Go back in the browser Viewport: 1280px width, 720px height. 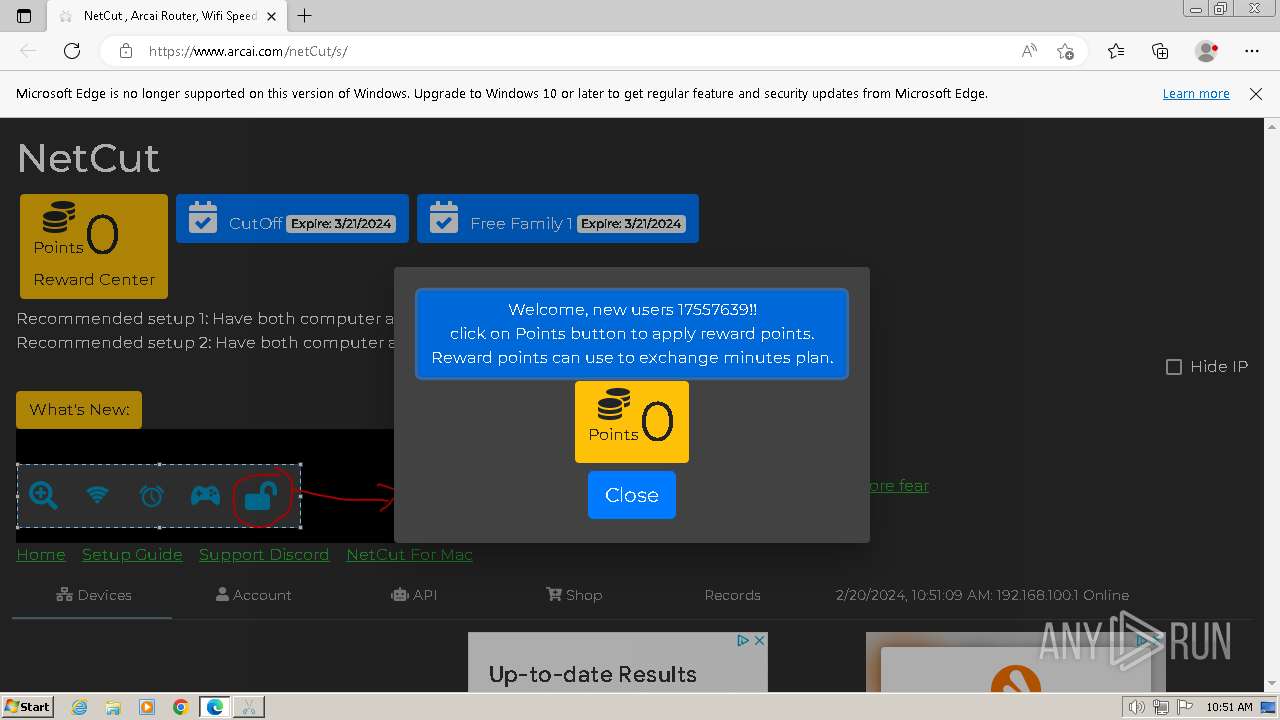(x=28, y=51)
